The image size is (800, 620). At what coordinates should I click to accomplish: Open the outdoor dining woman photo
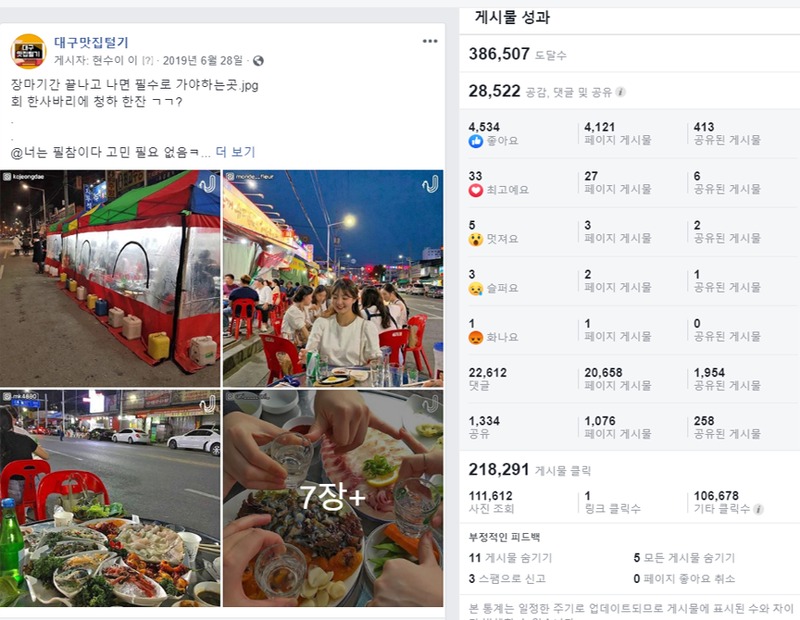point(333,278)
